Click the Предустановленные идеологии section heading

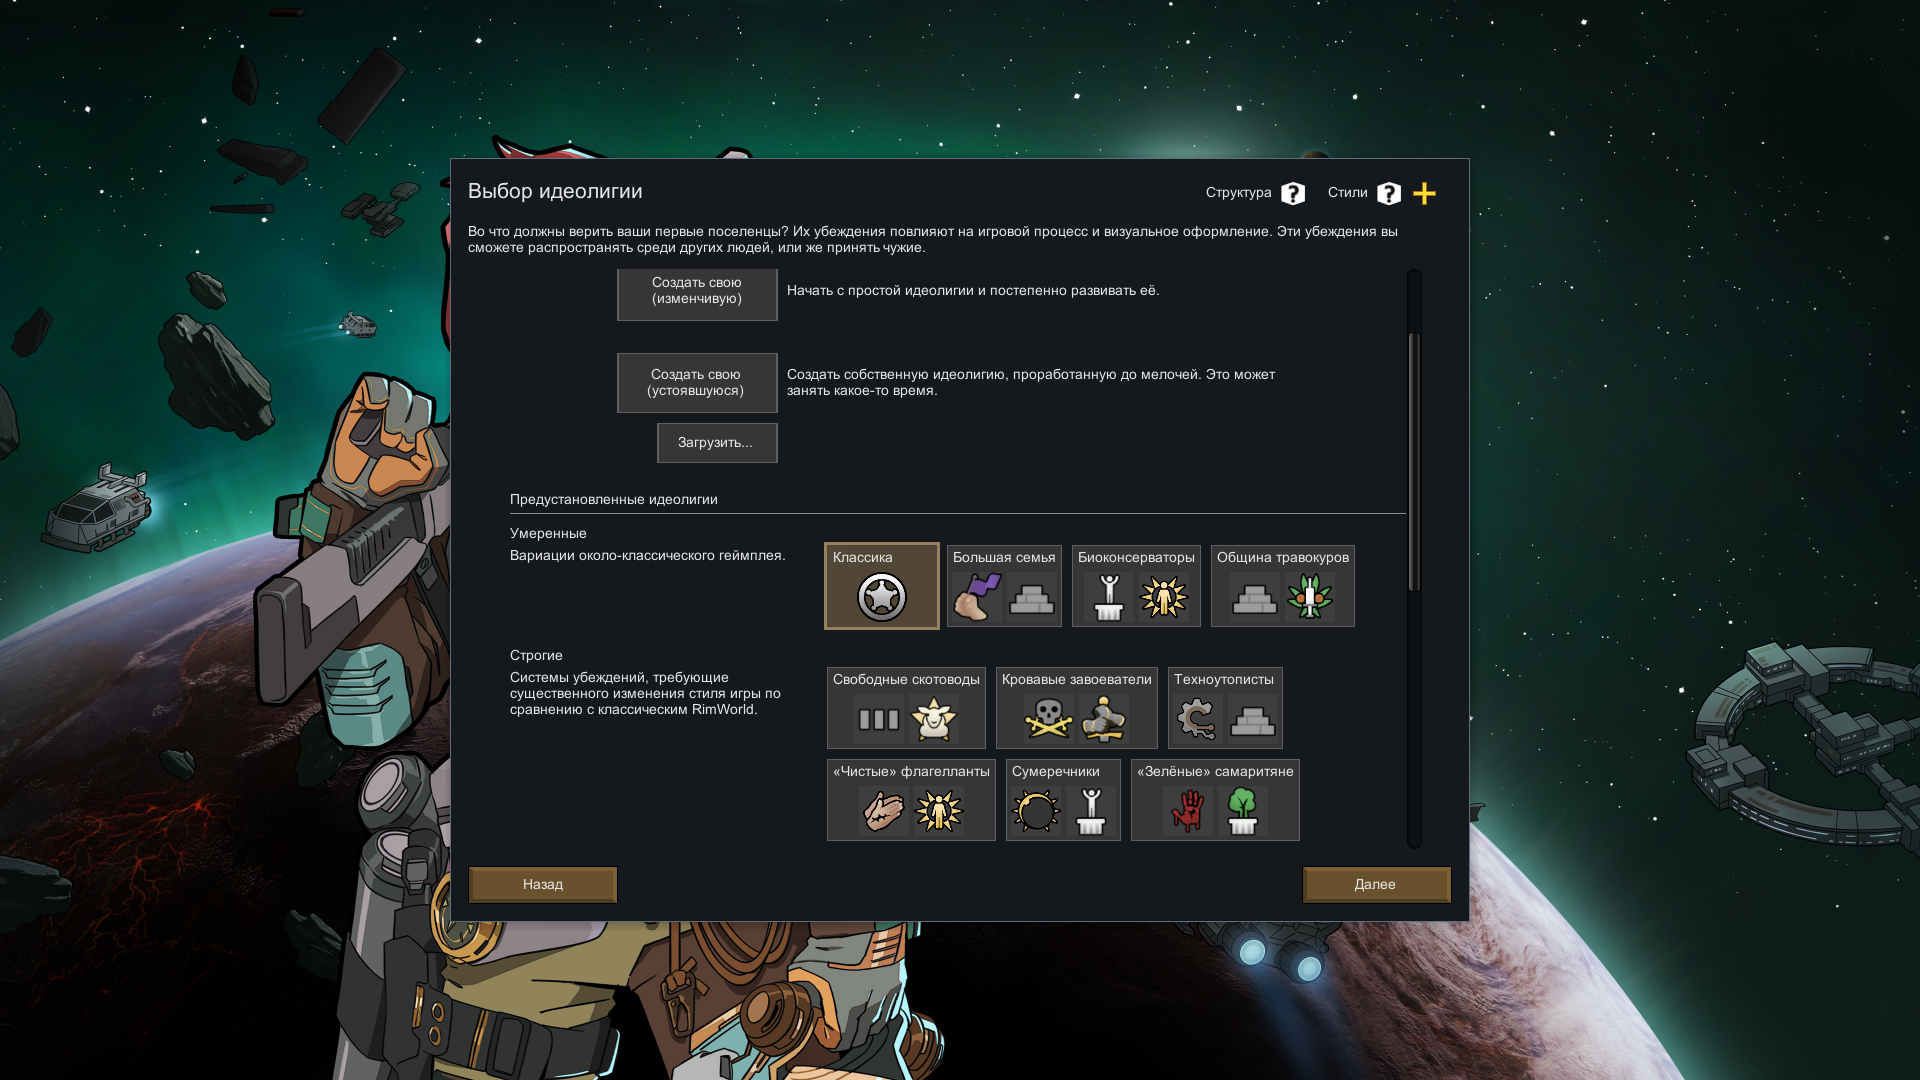[x=614, y=500]
